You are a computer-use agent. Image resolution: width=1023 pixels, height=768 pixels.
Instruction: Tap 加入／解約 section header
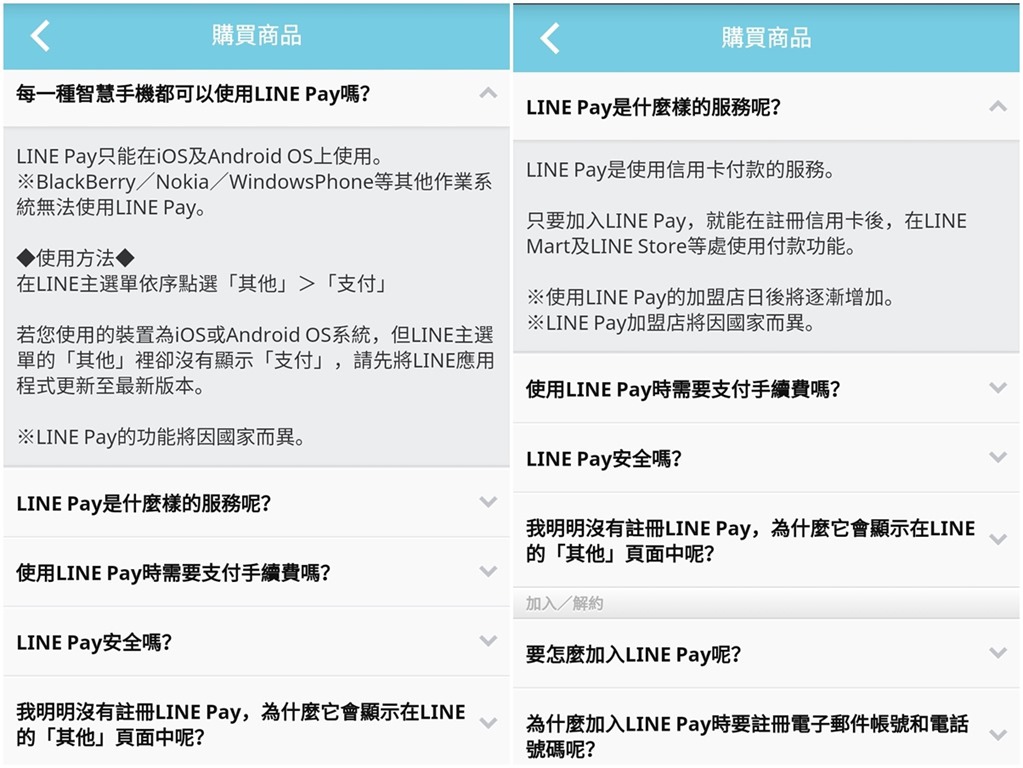coord(564,604)
